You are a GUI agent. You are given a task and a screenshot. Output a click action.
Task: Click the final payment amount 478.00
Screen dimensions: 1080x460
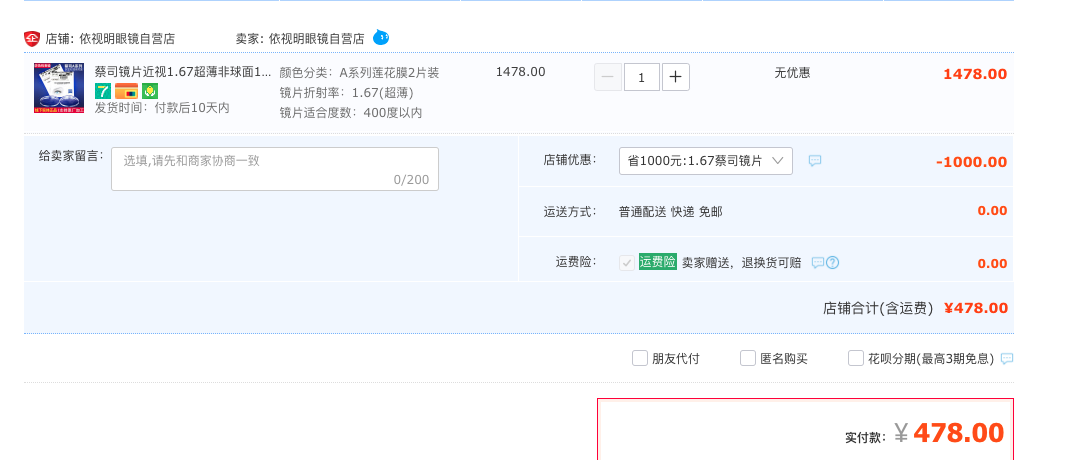click(x=958, y=433)
